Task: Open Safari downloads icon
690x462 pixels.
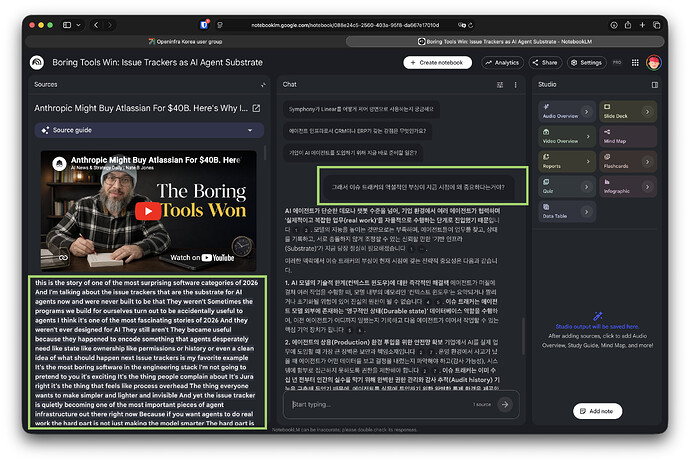Action: click(x=614, y=25)
